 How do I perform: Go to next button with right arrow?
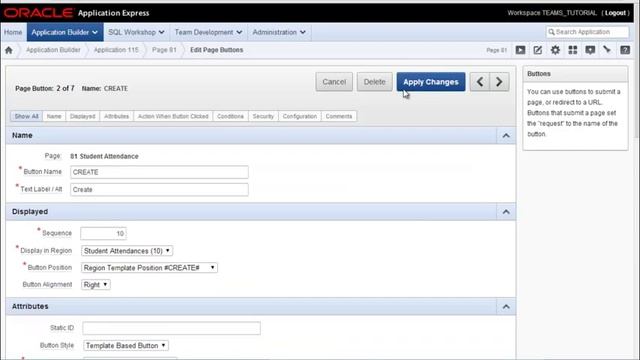click(499, 82)
